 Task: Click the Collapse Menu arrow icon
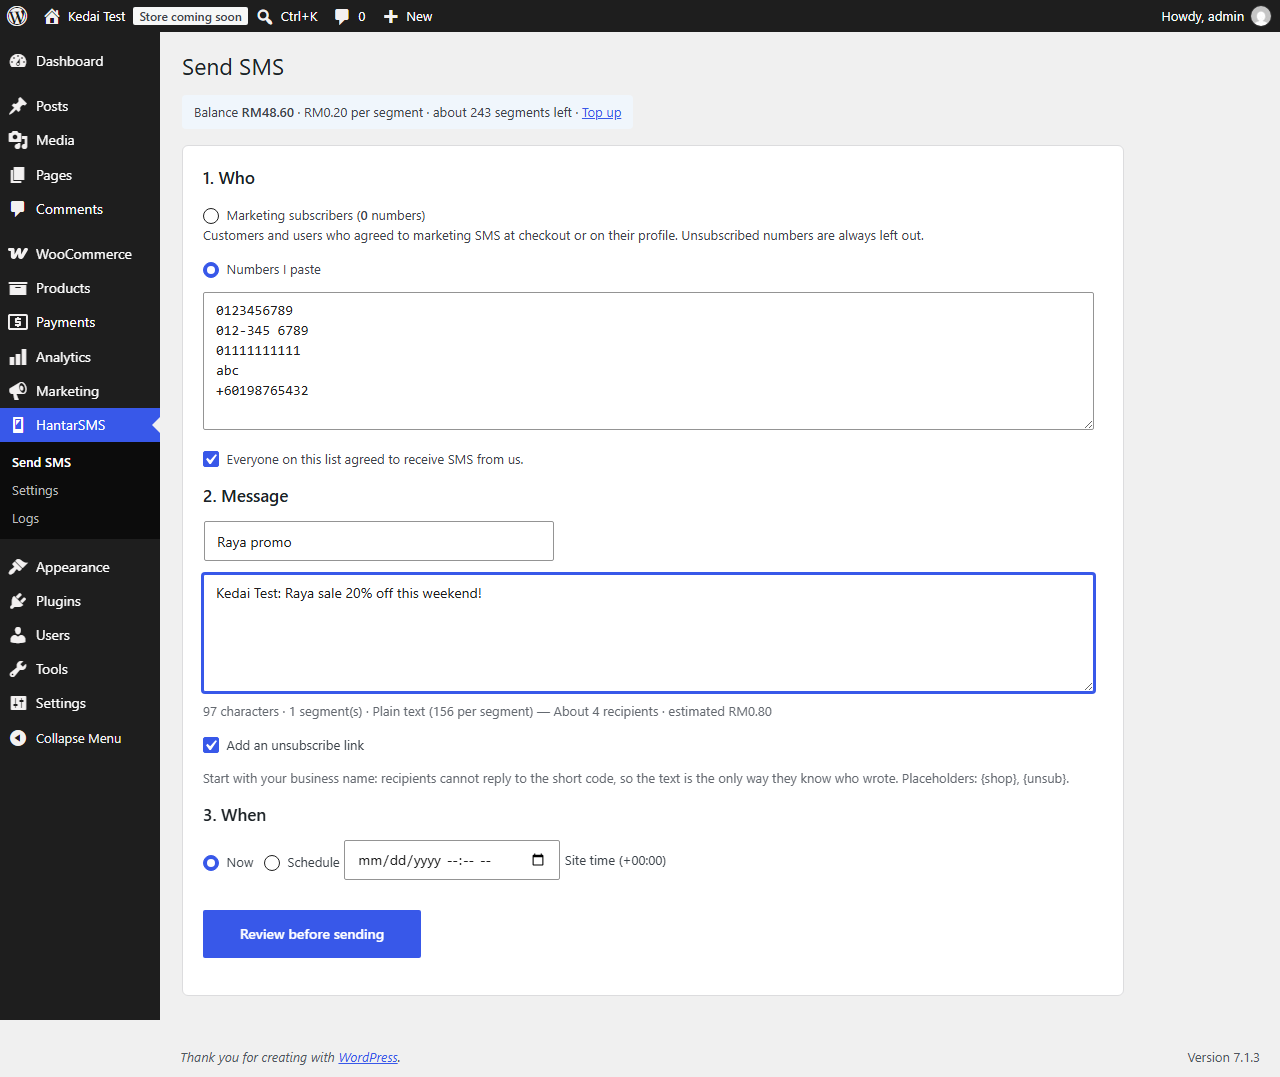pyautogui.click(x=18, y=738)
